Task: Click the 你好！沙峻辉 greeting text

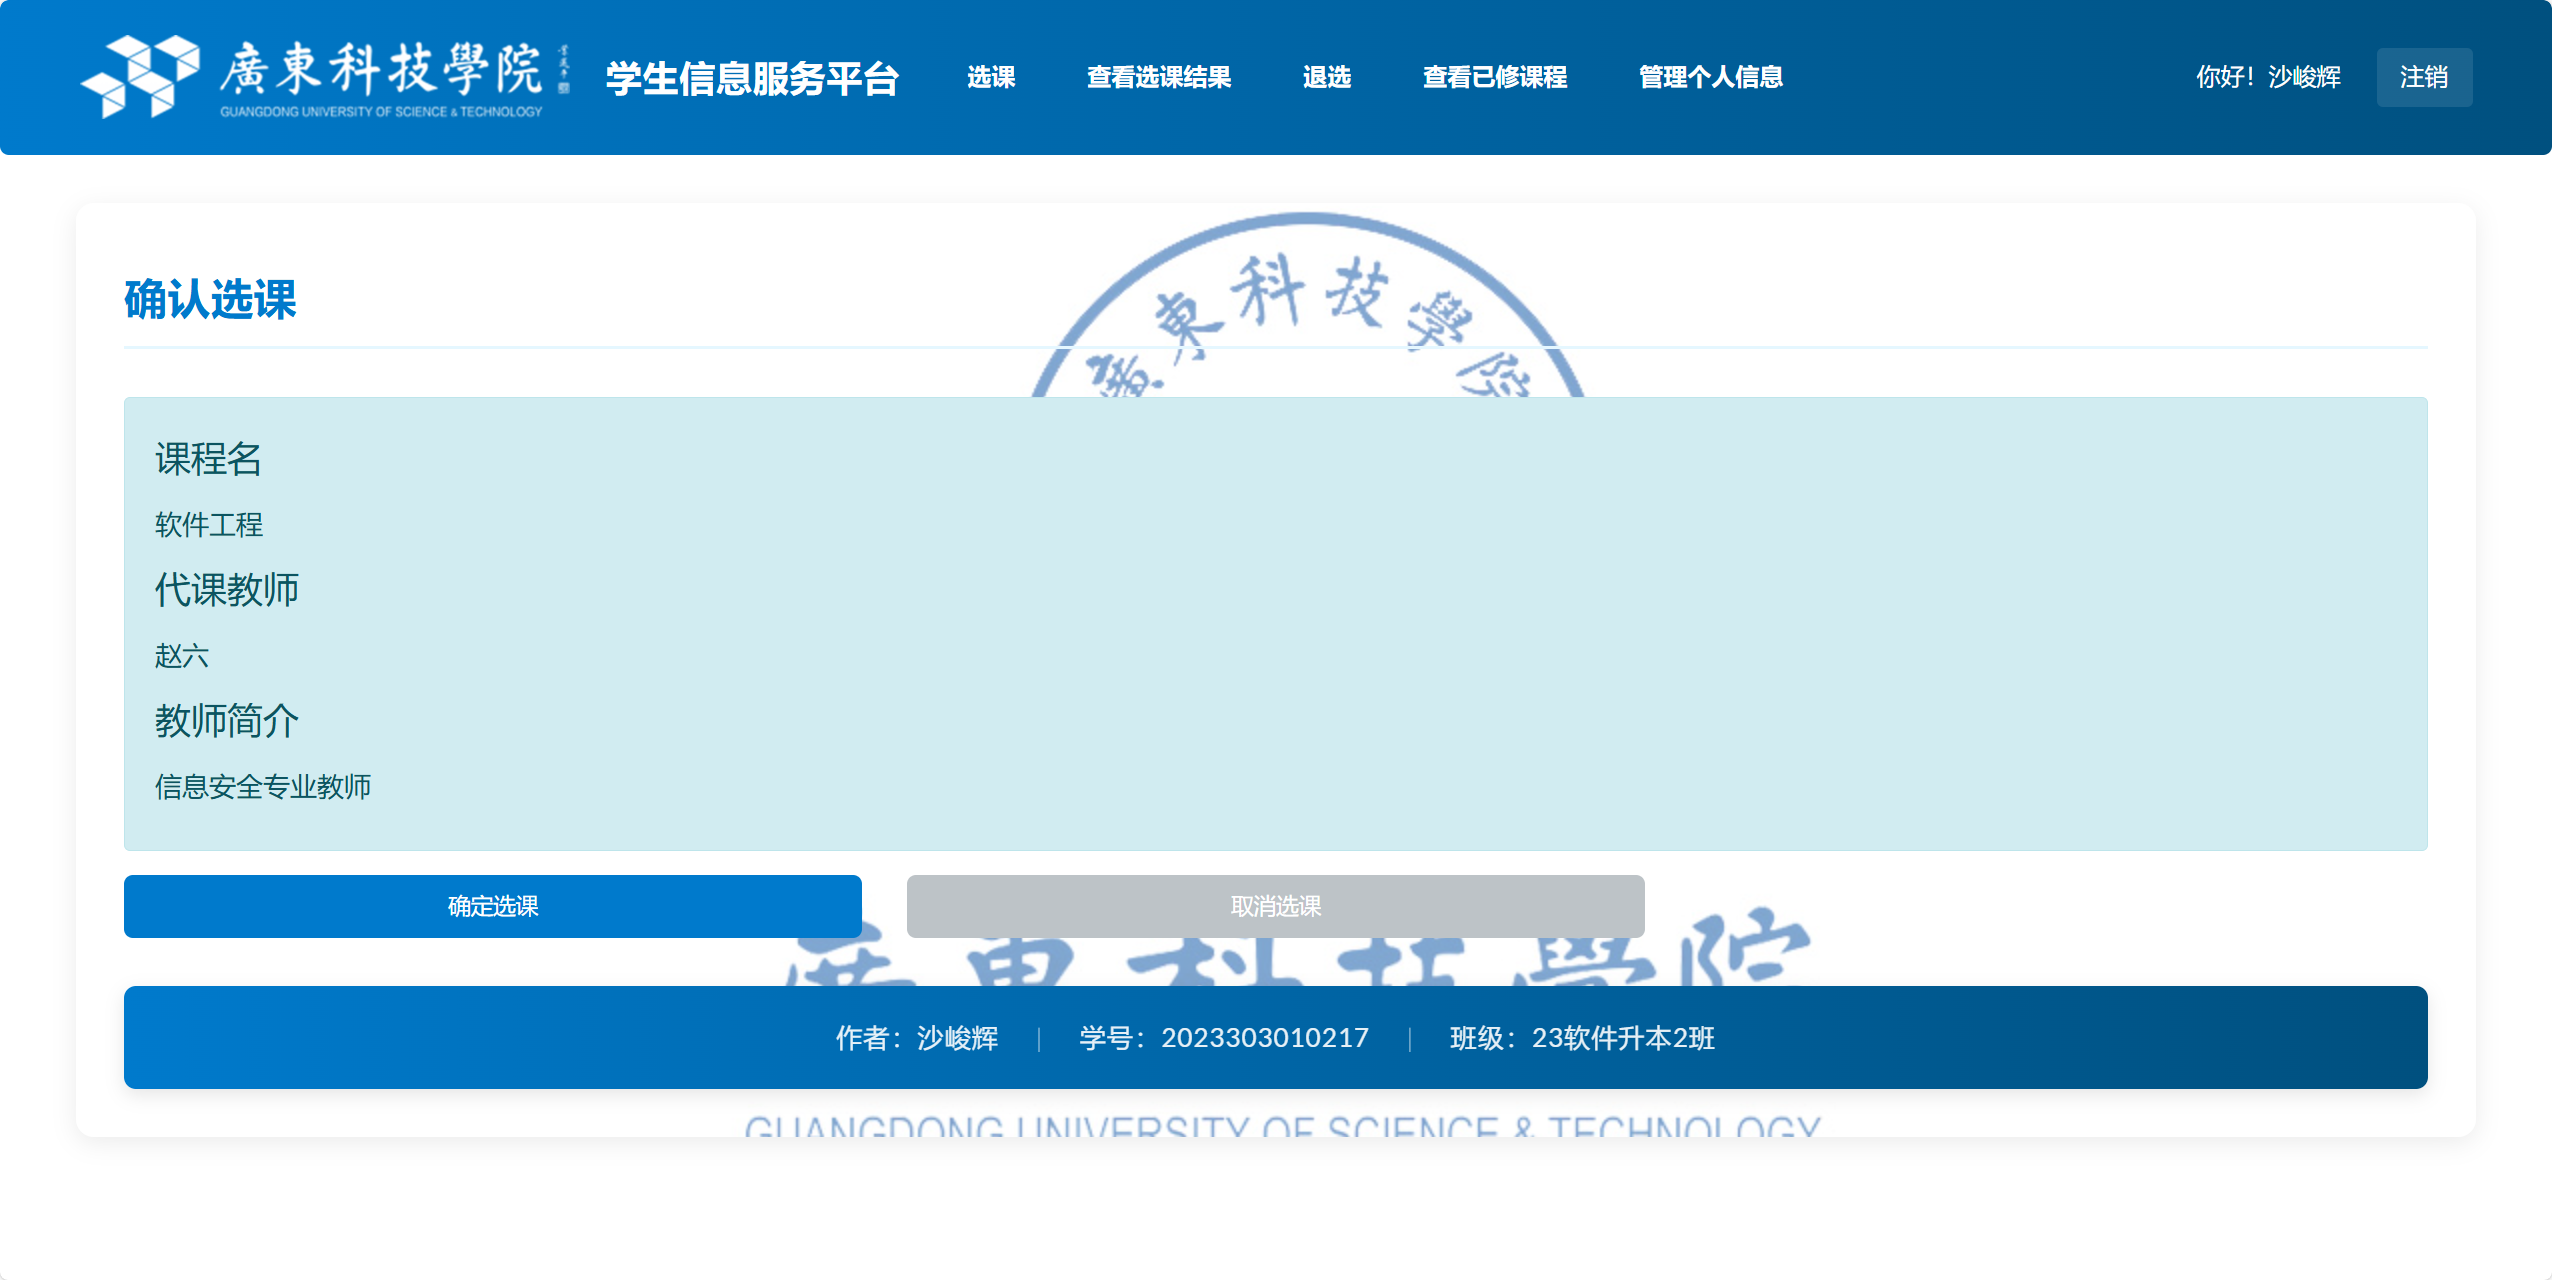Action: (x=2267, y=77)
